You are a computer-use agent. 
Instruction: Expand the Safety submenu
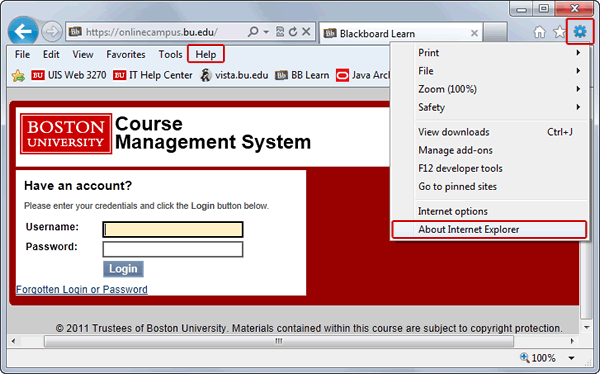pos(489,107)
